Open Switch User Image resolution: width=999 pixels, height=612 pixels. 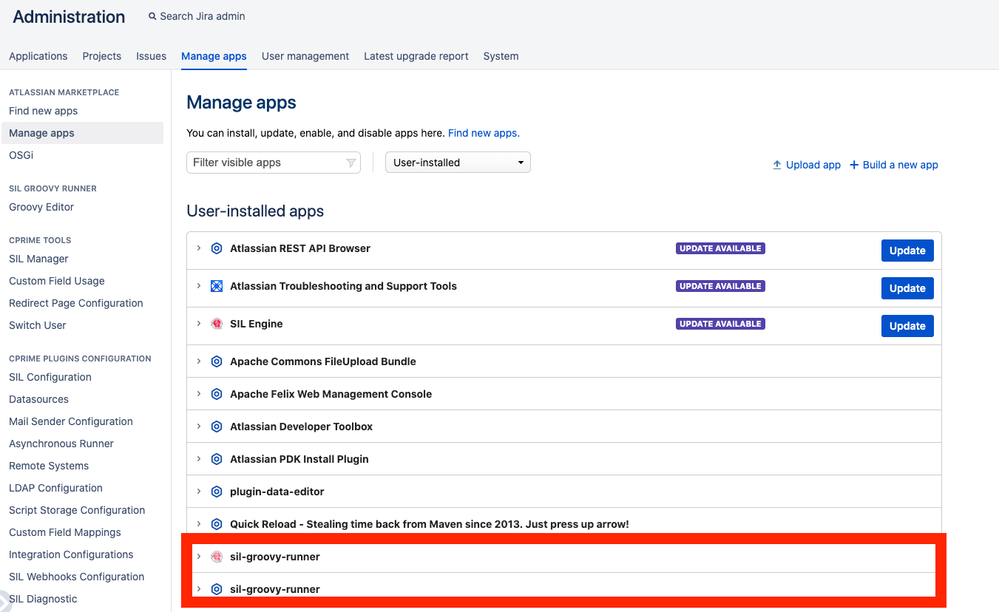click(38, 325)
